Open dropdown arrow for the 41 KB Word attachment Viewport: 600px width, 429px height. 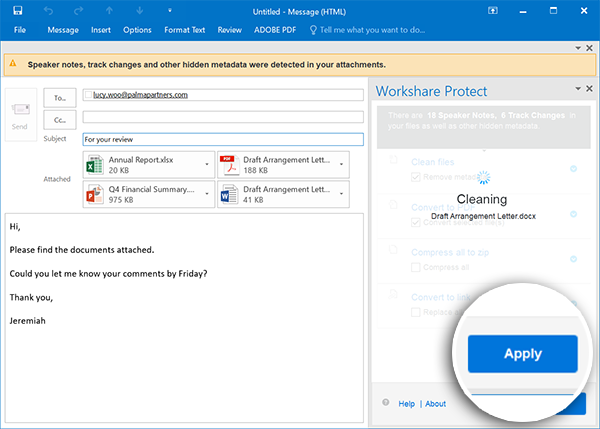(342, 194)
